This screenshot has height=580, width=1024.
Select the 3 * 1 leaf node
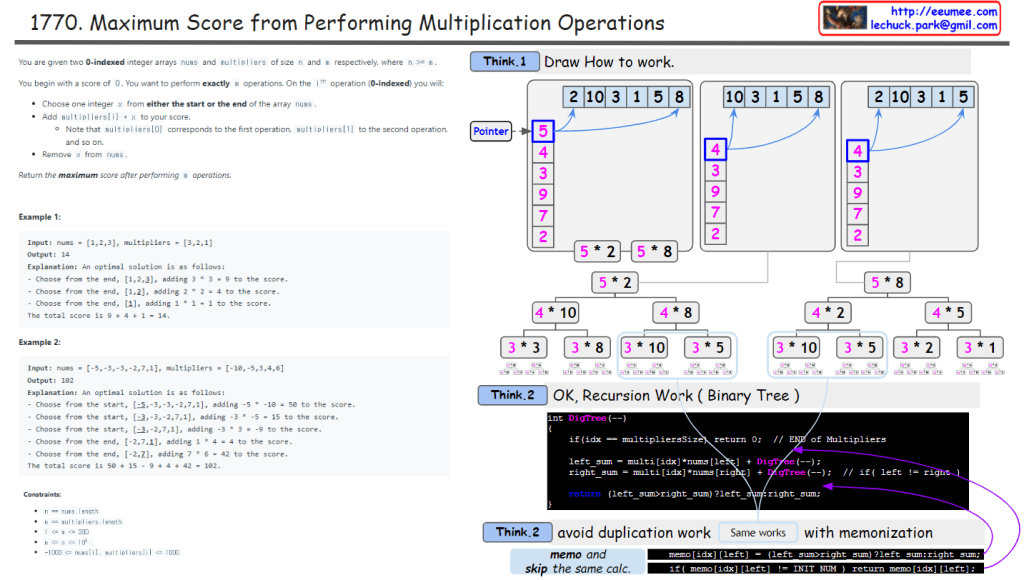[x=980, y=348]
